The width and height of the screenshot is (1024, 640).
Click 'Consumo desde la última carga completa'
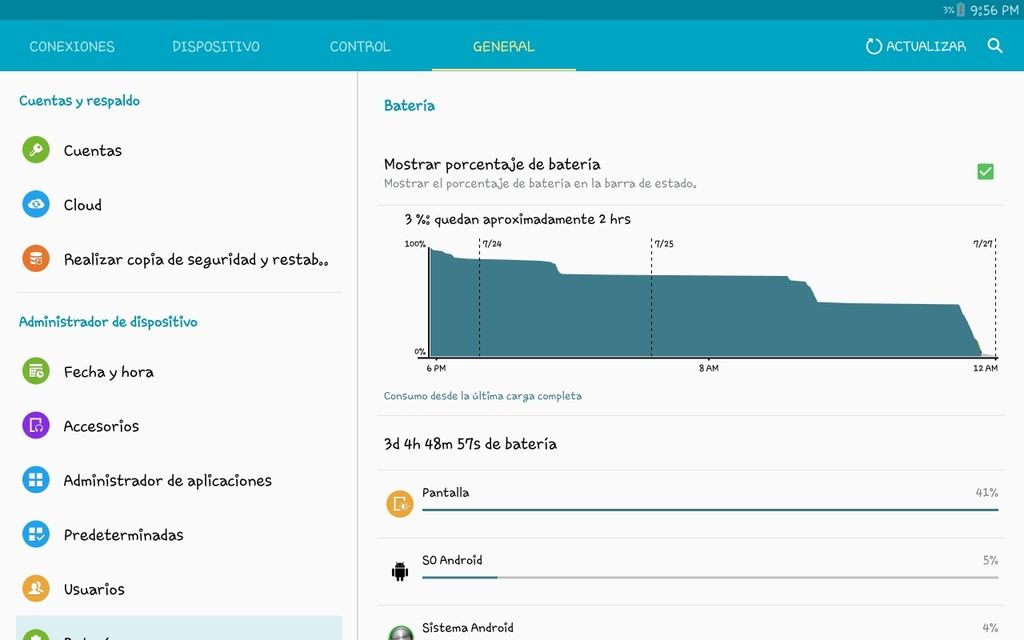pyautogui.click(x=483, y=396)
